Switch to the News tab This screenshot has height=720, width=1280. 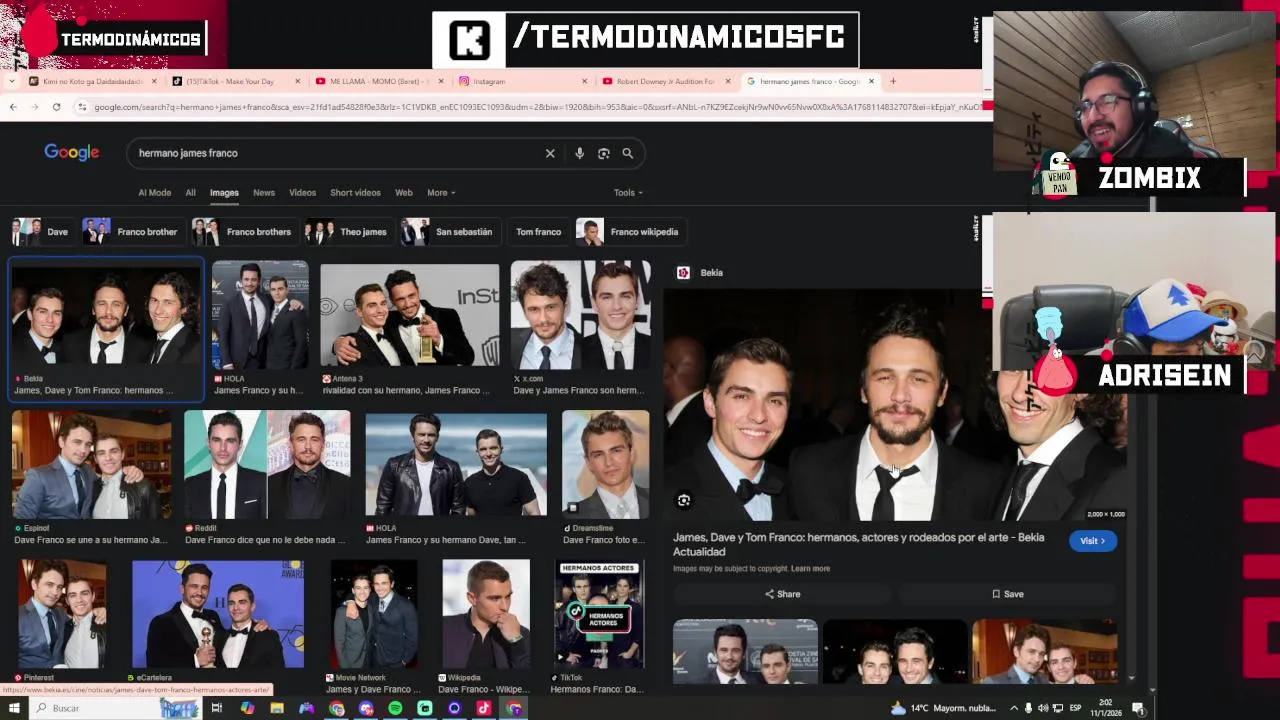coord(264,192)
